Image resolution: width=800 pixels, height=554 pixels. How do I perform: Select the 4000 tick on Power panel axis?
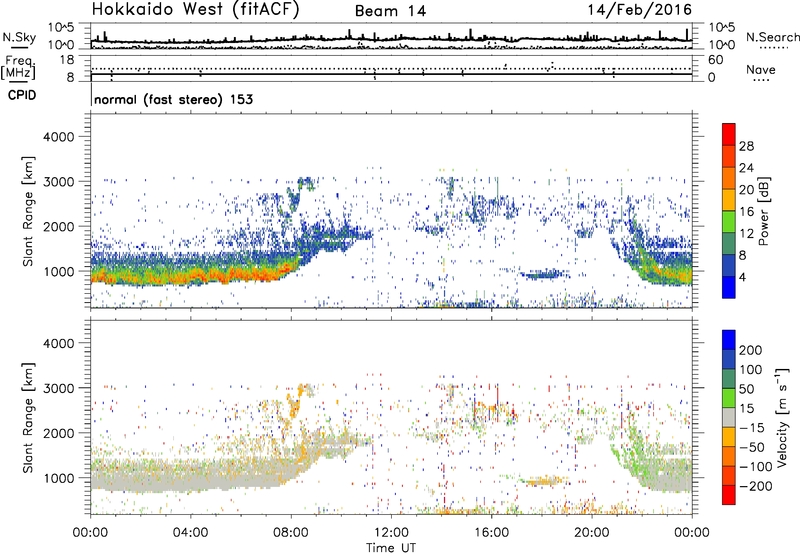click(x=58, y=137)
